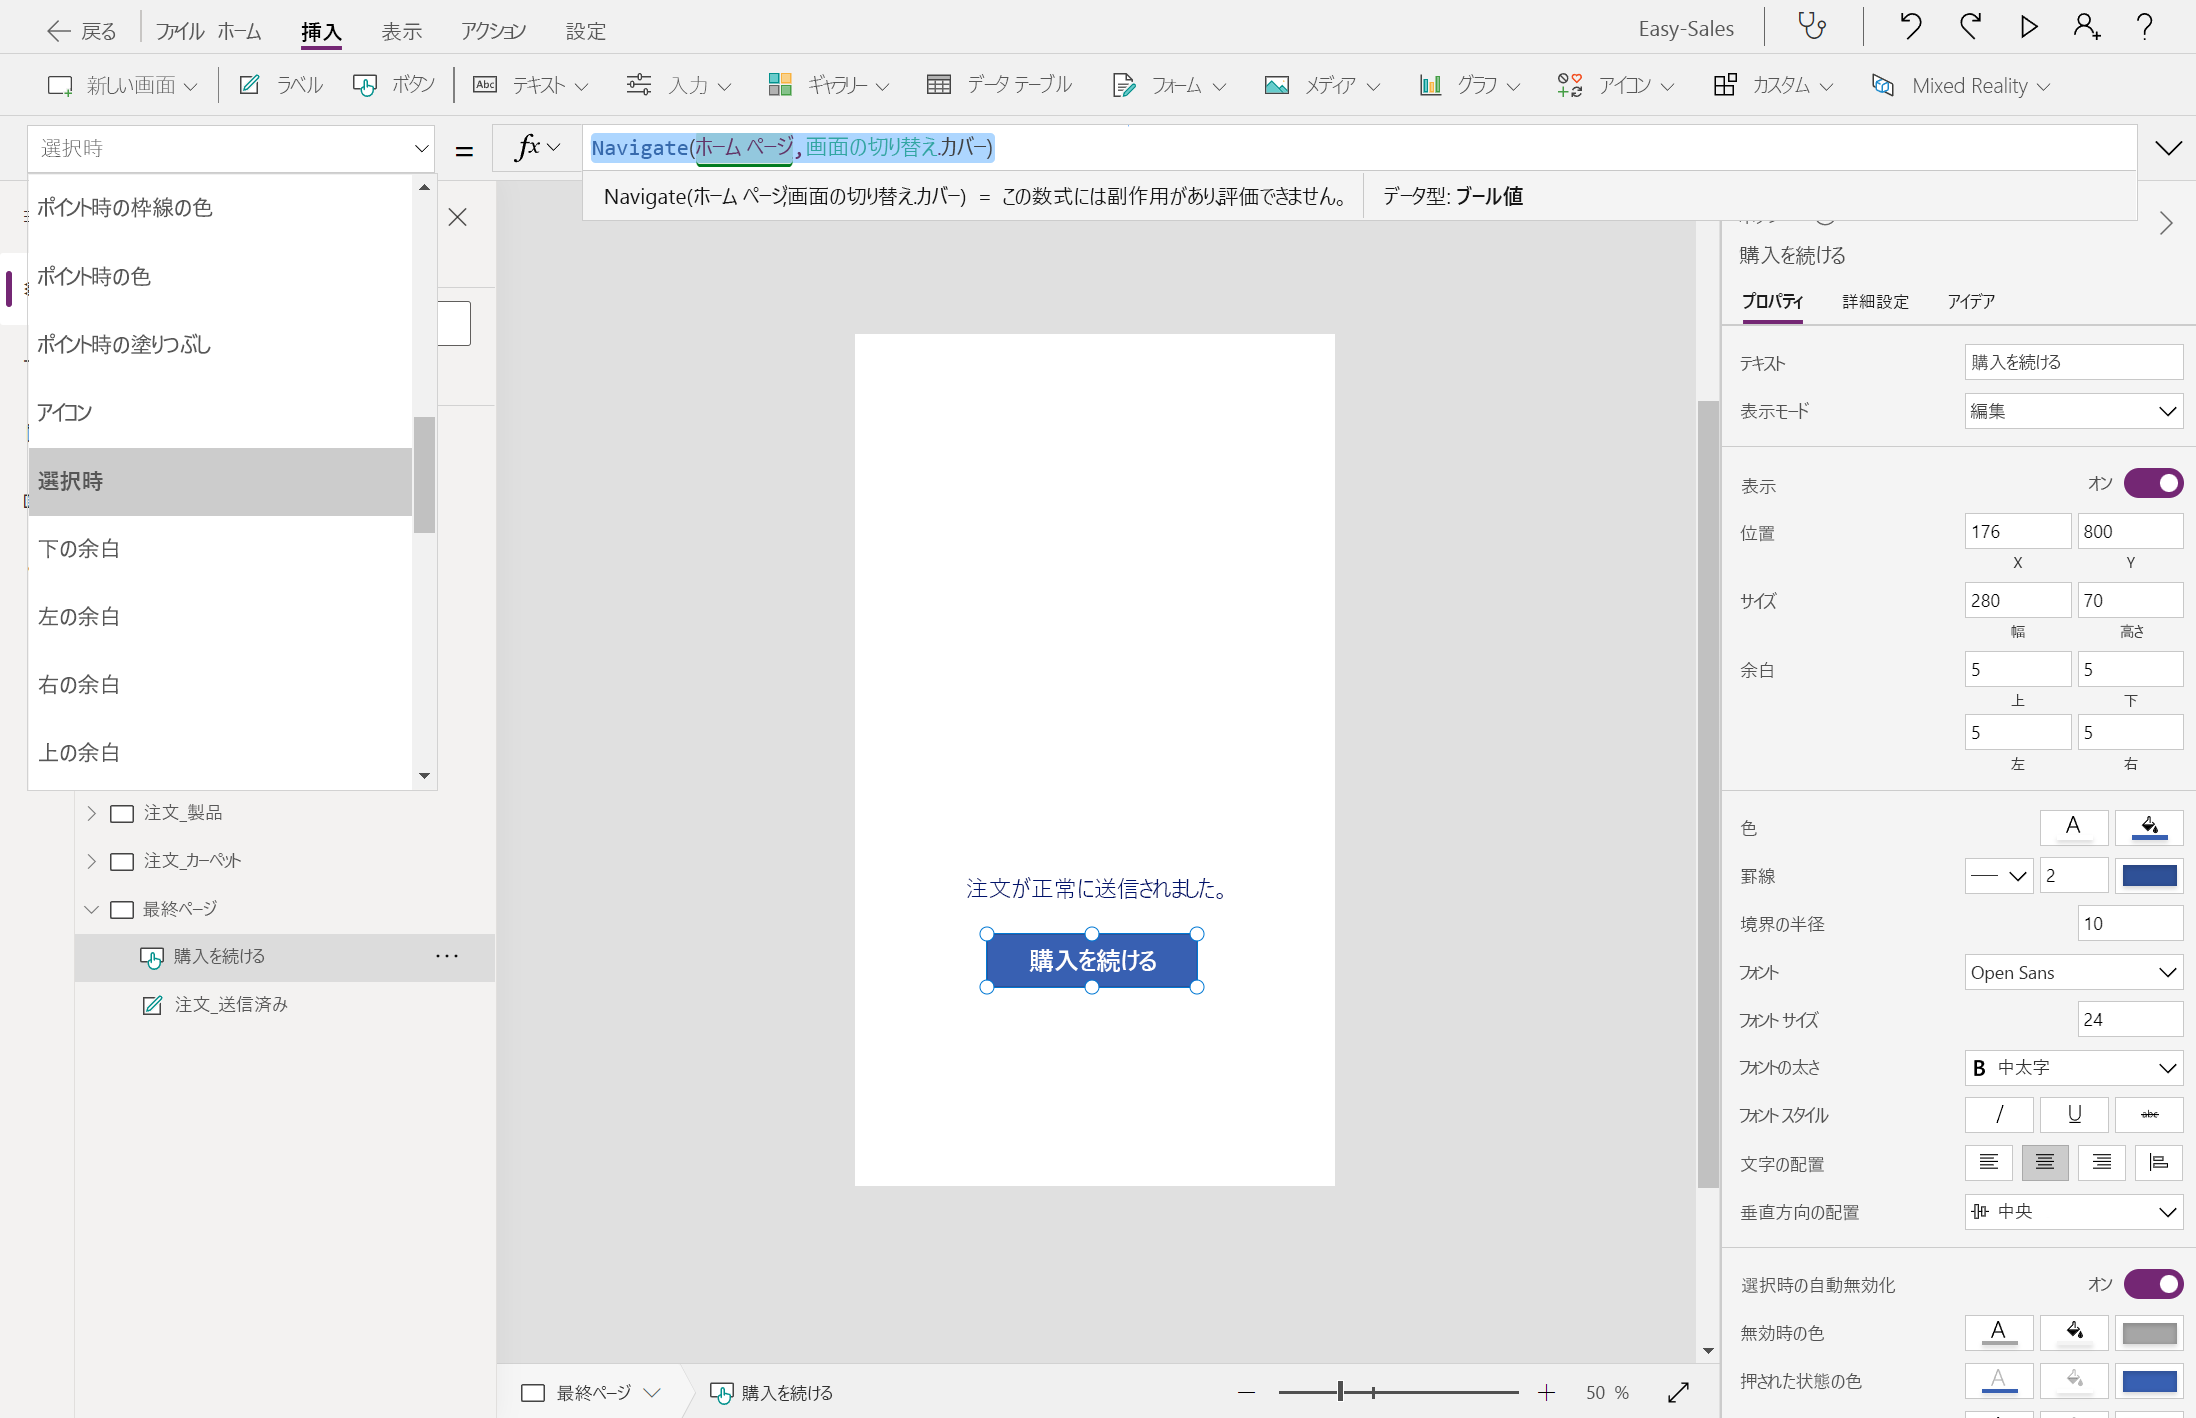This screenshot has width=2196, height=1418.
Task: Select 下の余白 in property list
Action: 220,549
